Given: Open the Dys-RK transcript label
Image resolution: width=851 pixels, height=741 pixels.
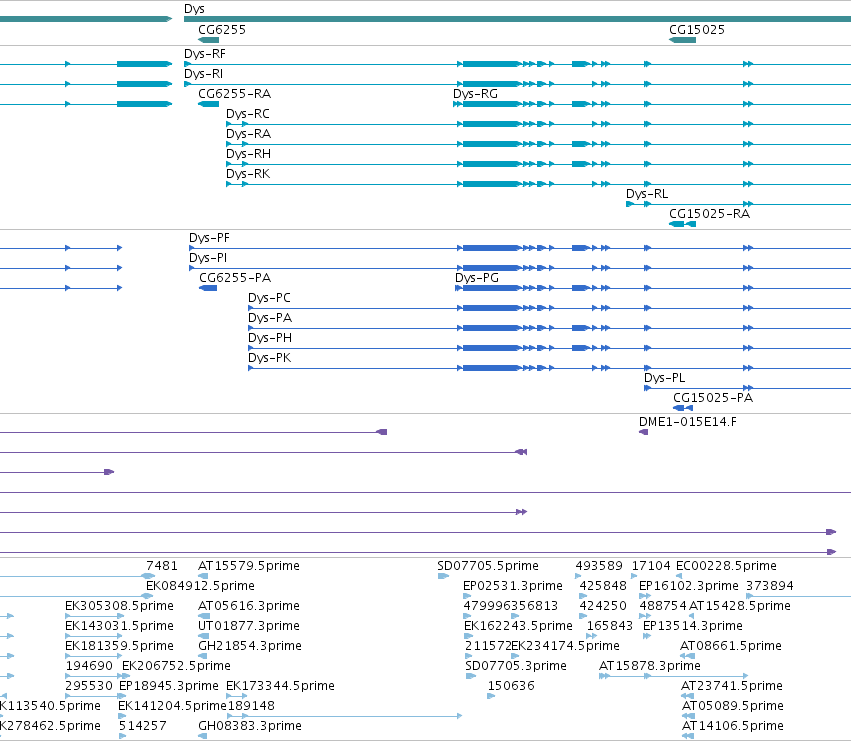Looking at the screenshot, I should tap(248, 174).
